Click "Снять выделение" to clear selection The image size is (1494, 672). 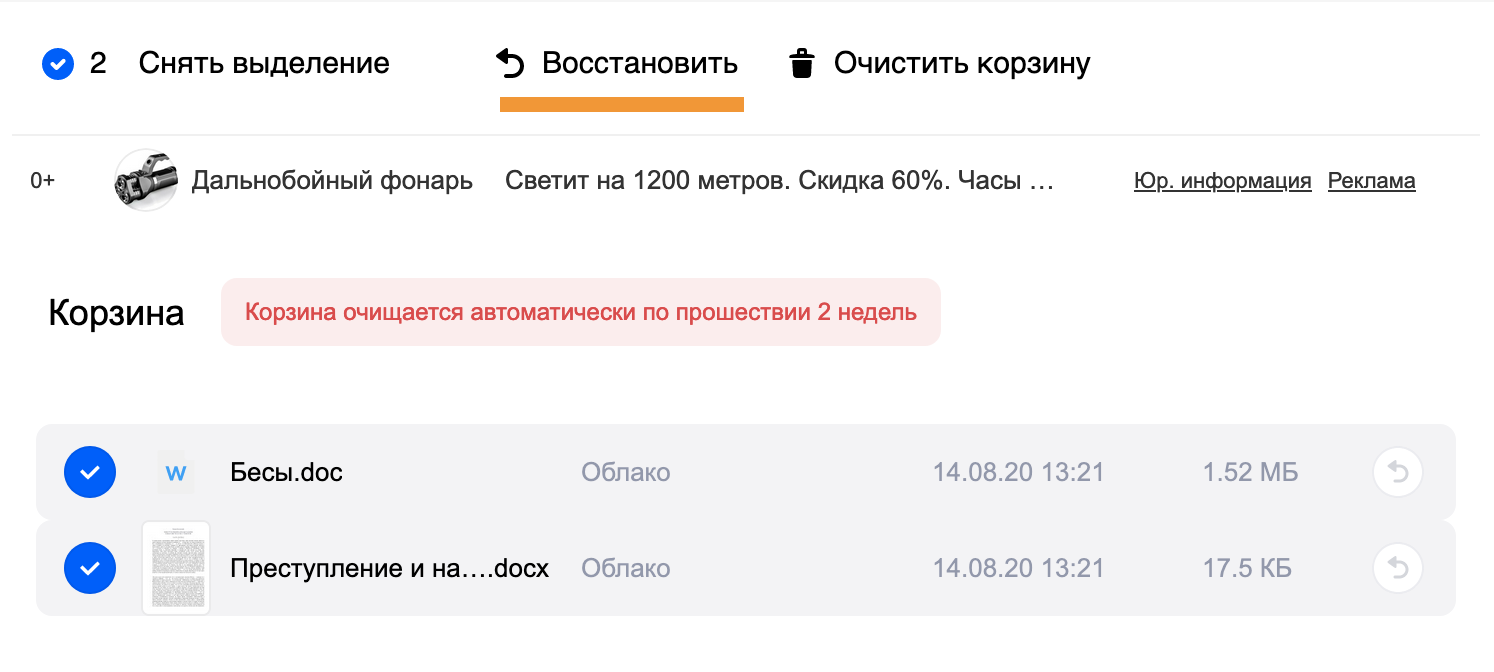[264, 64]
